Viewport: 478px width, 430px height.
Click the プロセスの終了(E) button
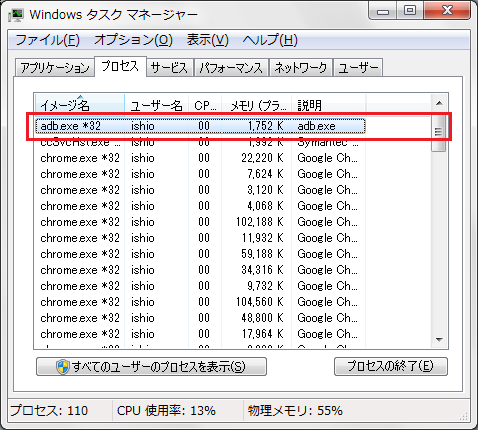(x=391, y=367)
